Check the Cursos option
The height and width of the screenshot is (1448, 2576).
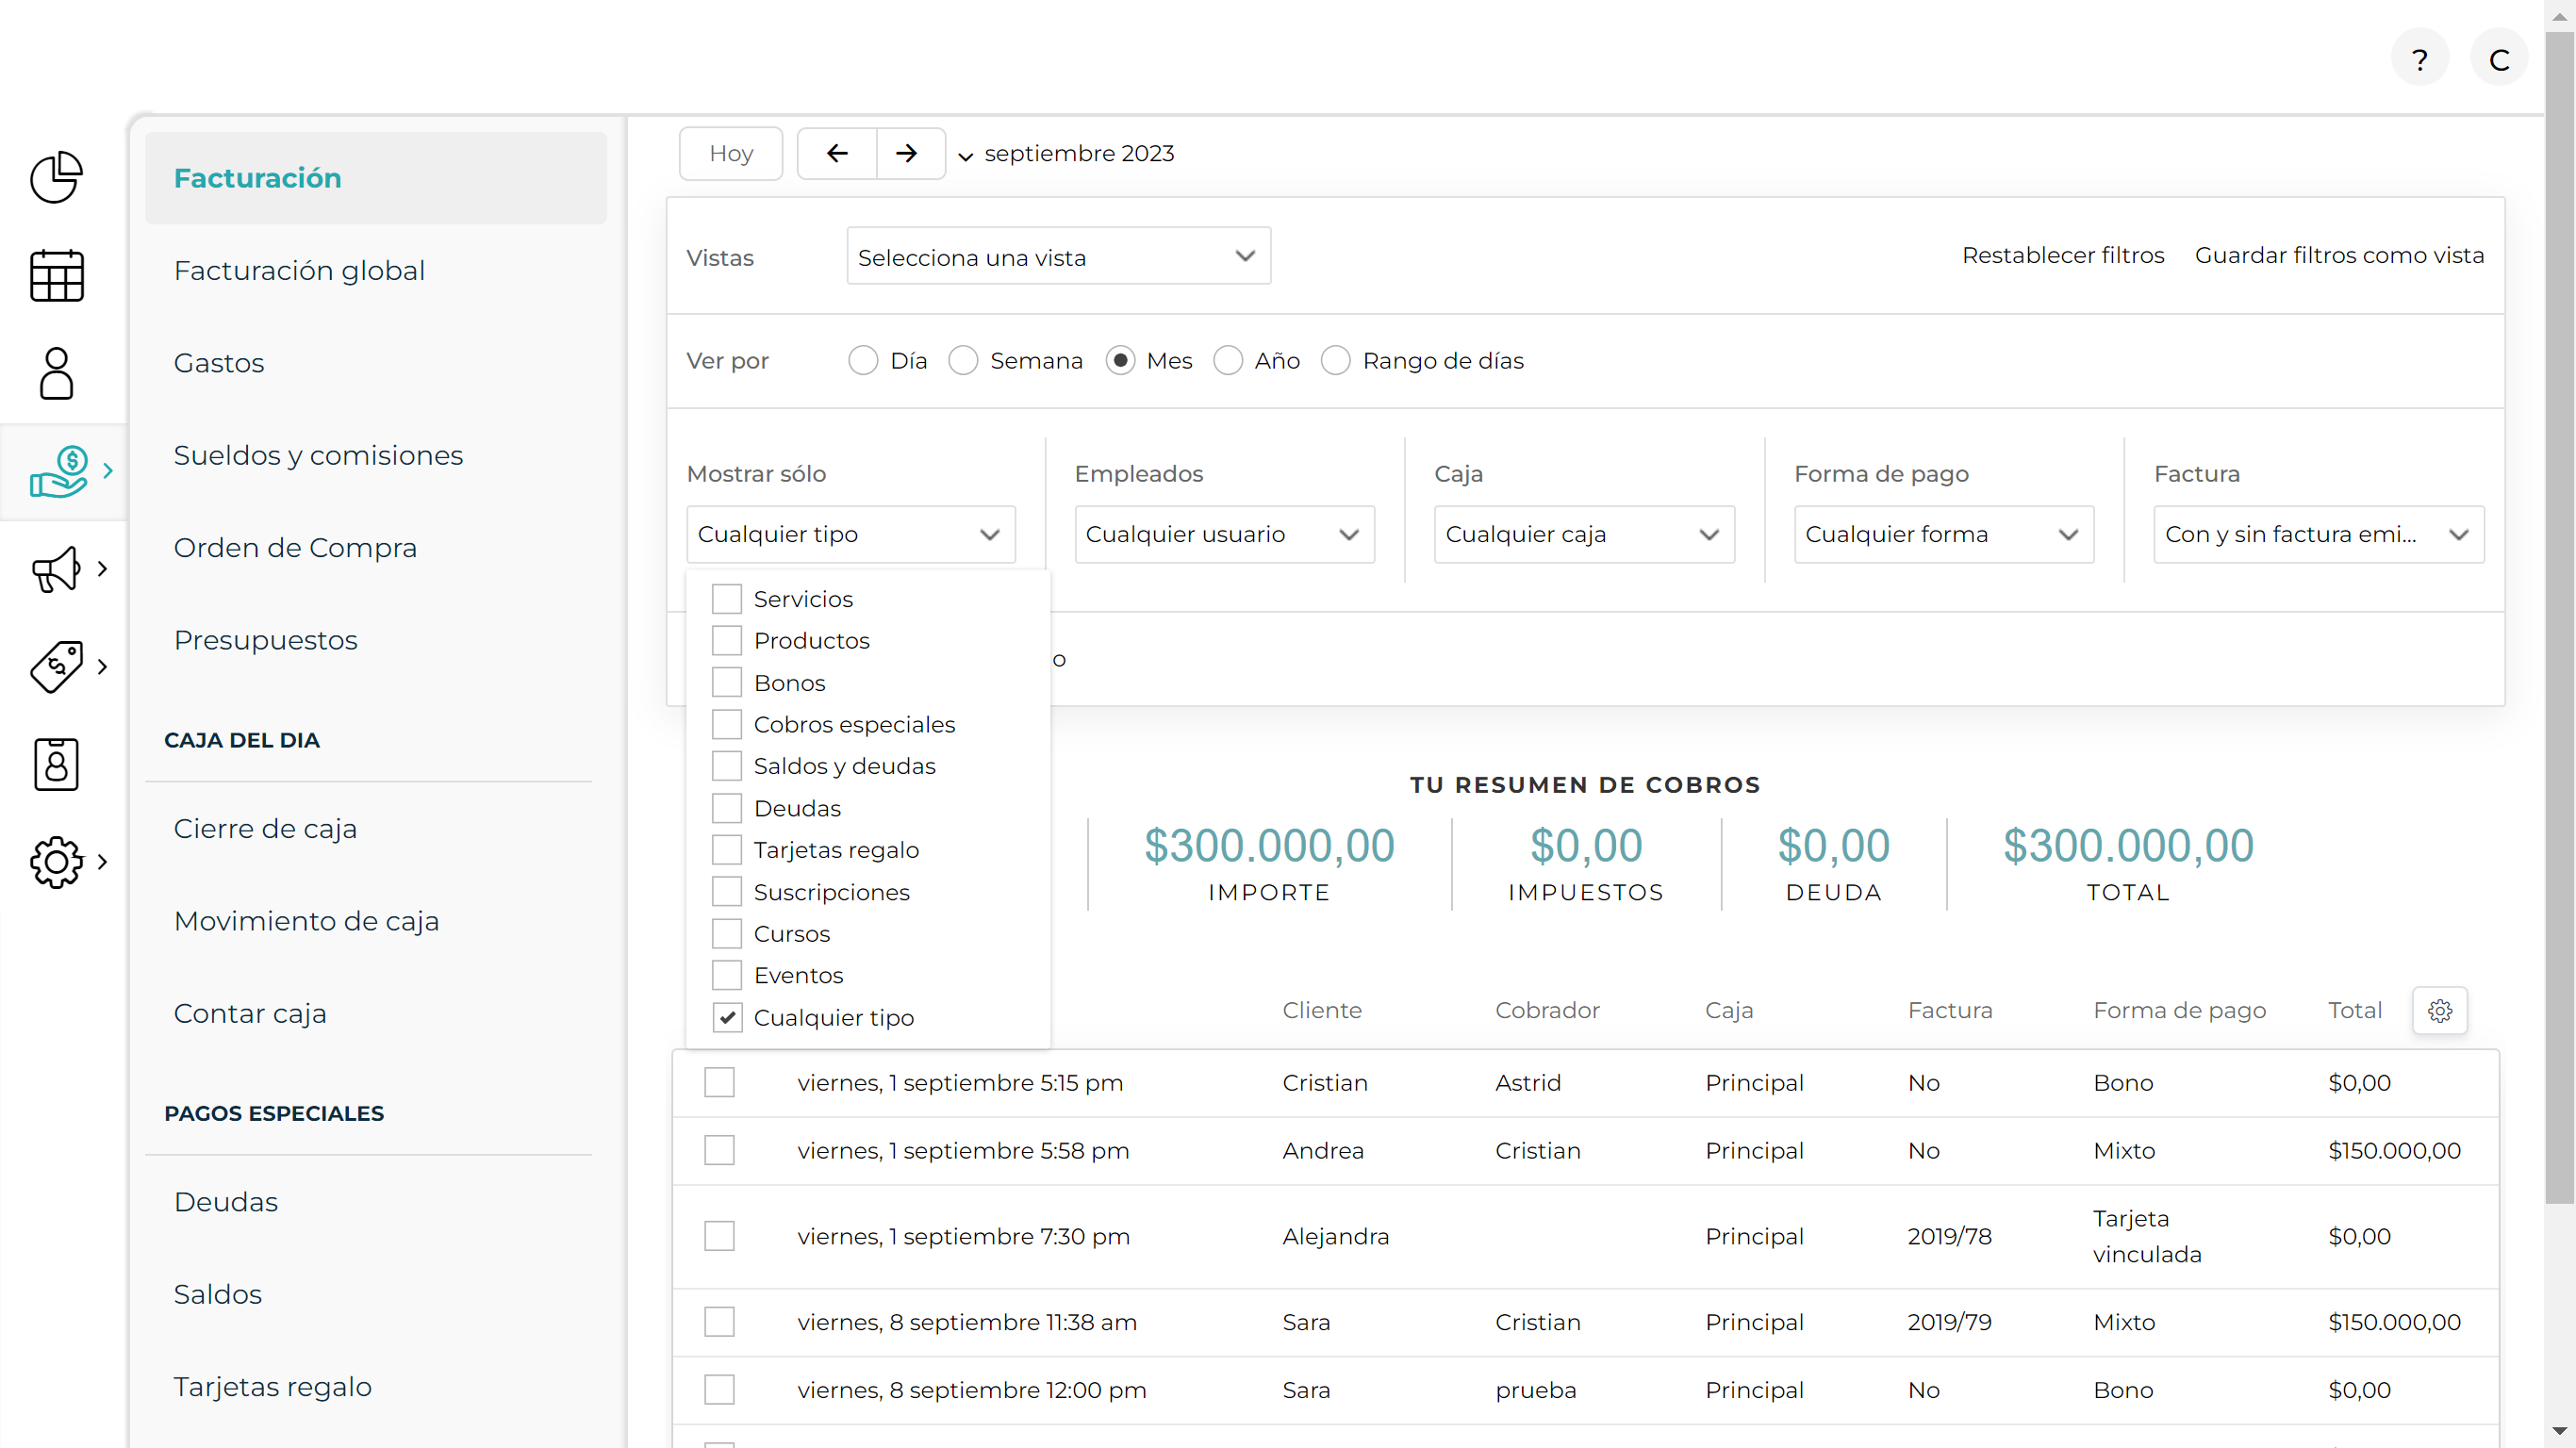pos(727,933)
